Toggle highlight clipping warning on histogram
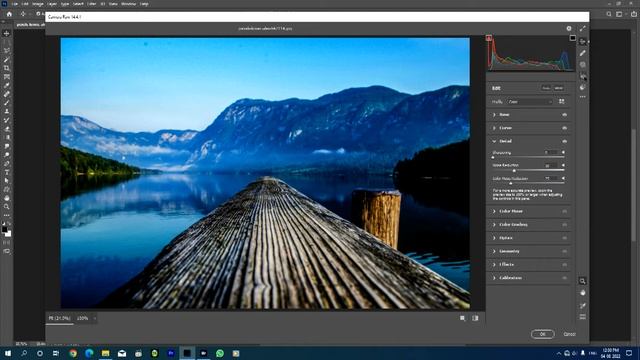This screenshot has height=360, width=640. (573, 38)
